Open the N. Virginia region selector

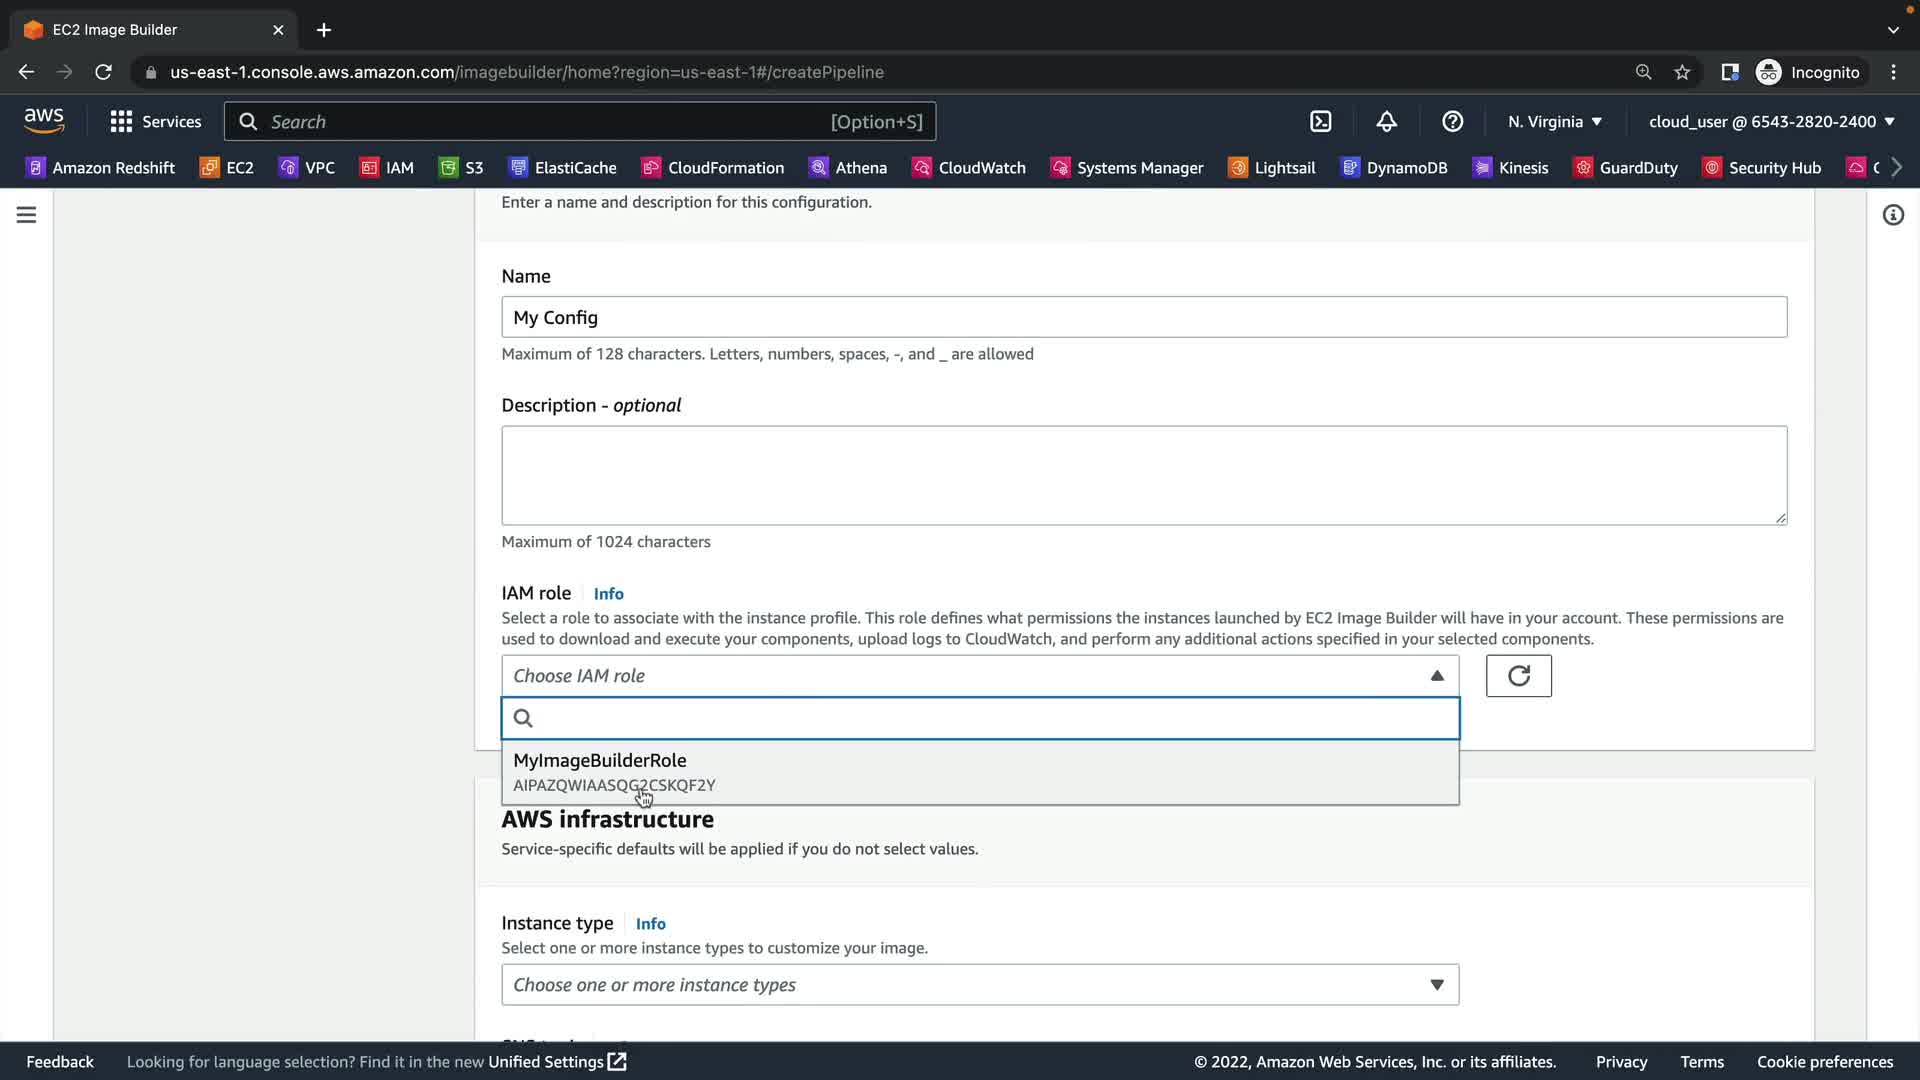click(x=1554, y=122)
